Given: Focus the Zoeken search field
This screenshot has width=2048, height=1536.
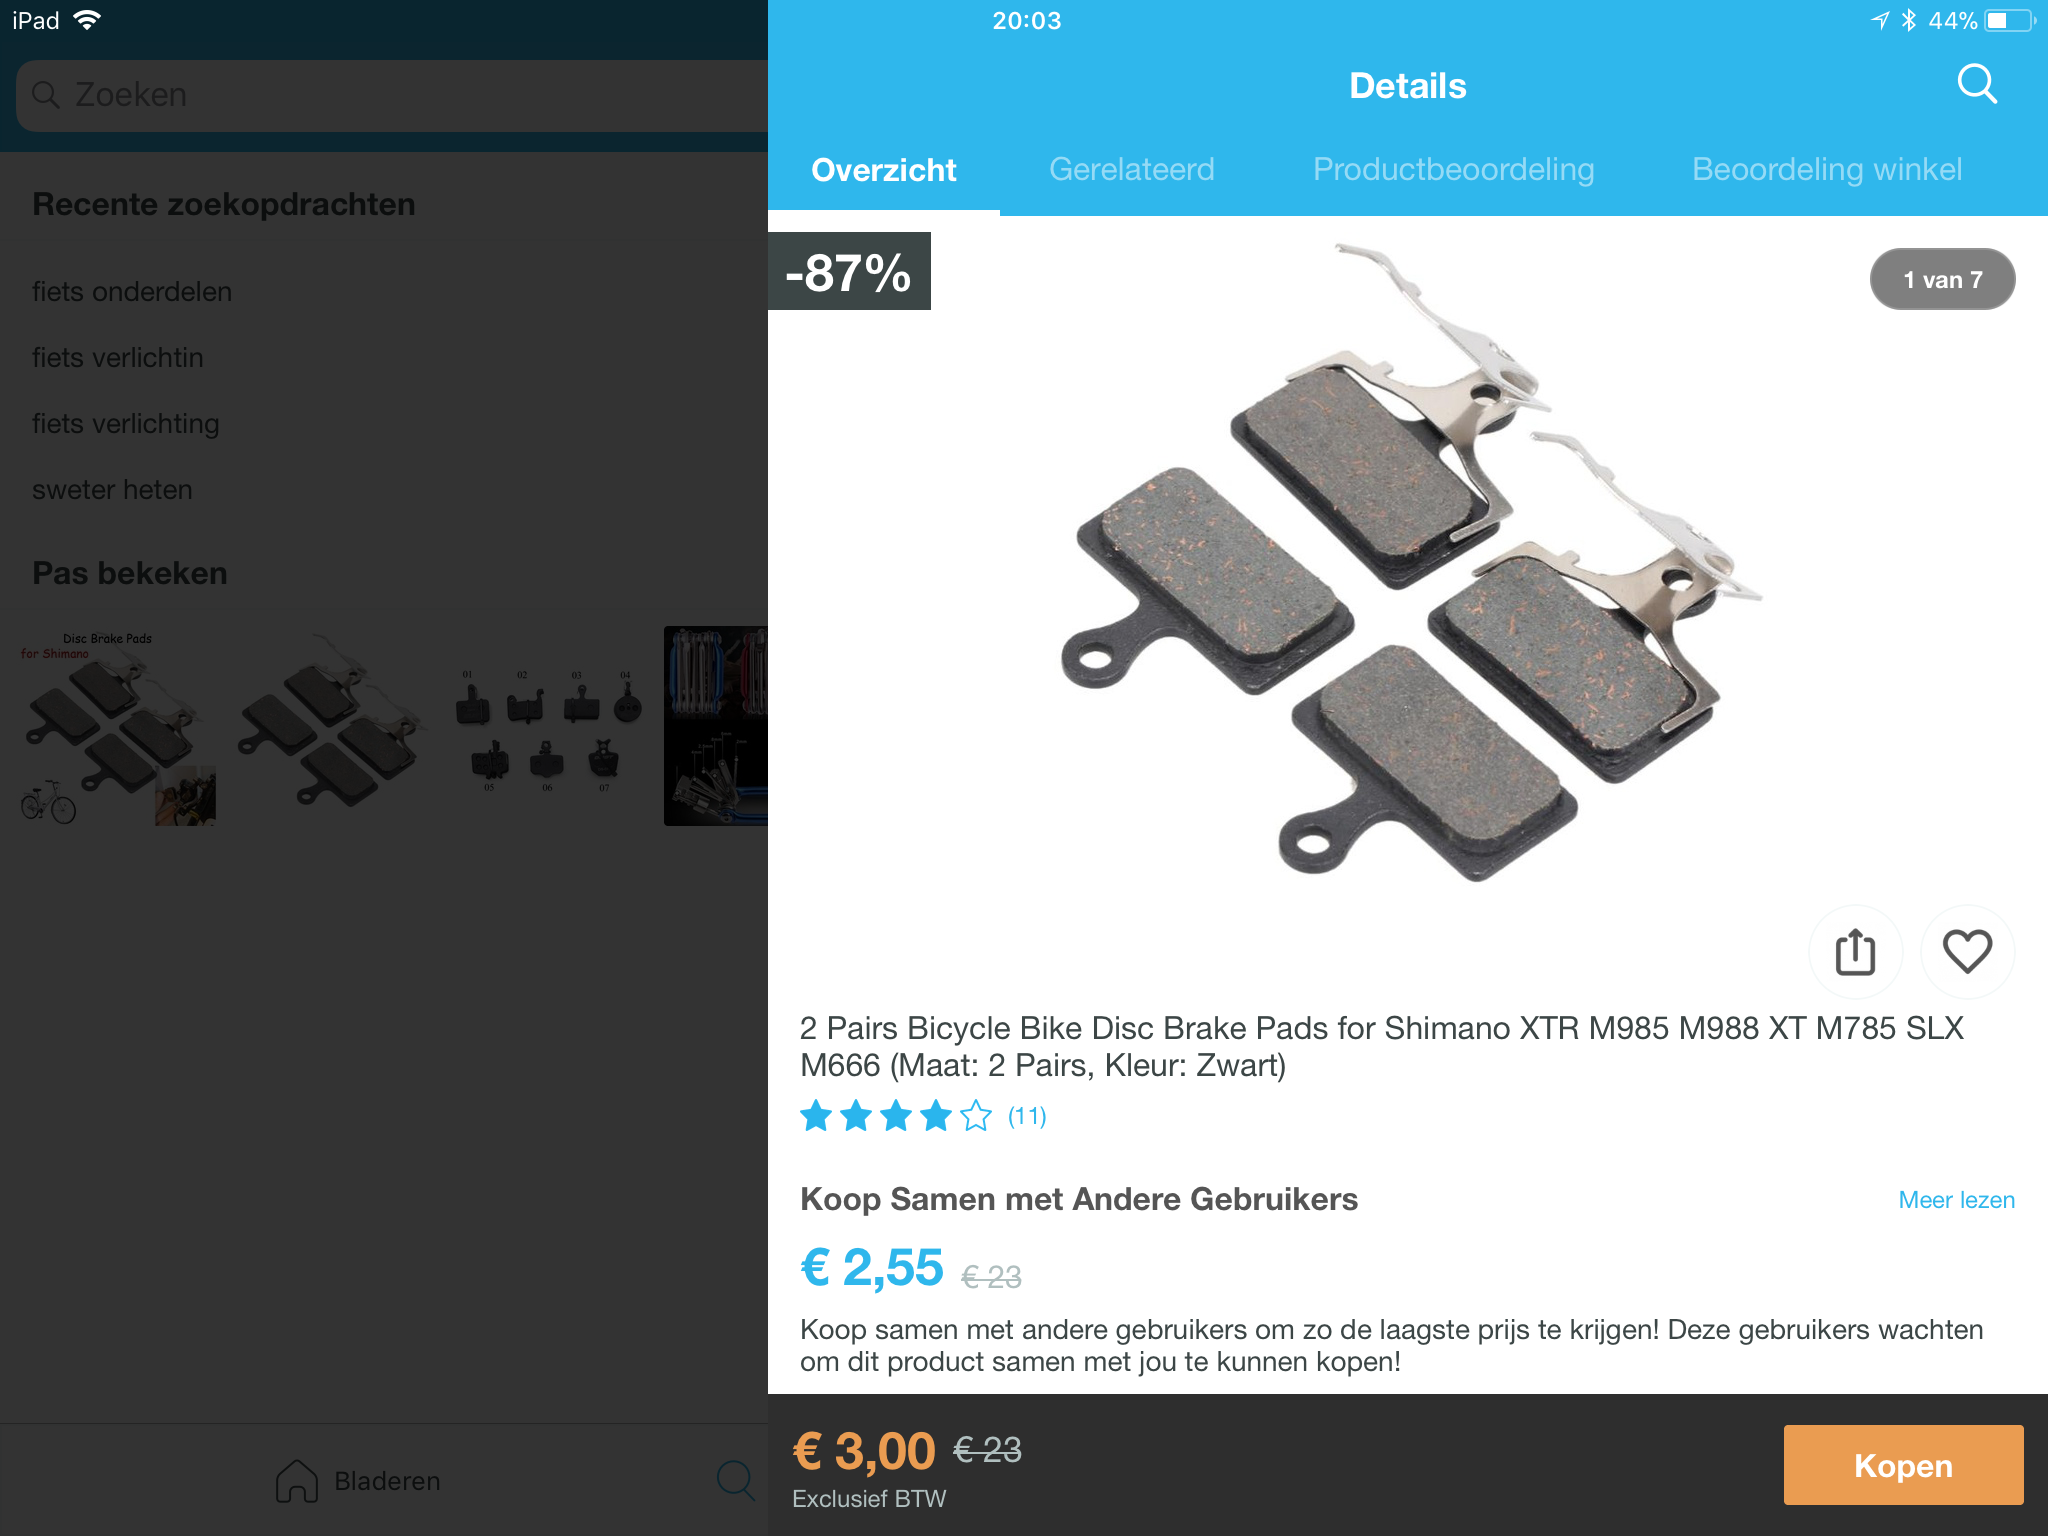Looking at the screenshot, I should pos(392,95).
